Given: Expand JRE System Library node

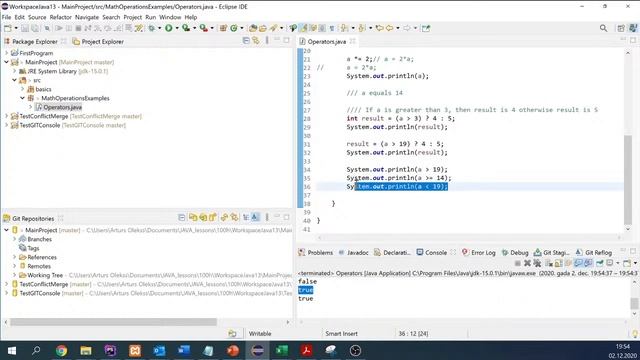Looking at the screenshot, I should [x=15, y=71].
